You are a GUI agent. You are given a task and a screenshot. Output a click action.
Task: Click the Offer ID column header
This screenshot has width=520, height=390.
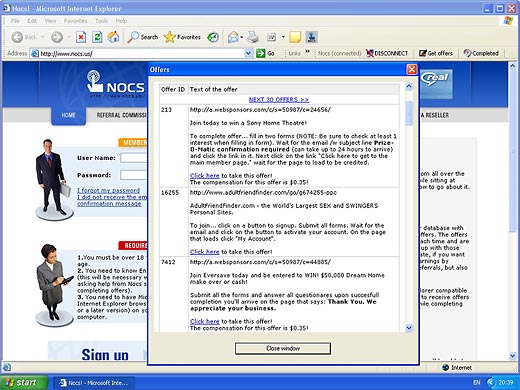(173, 89)
